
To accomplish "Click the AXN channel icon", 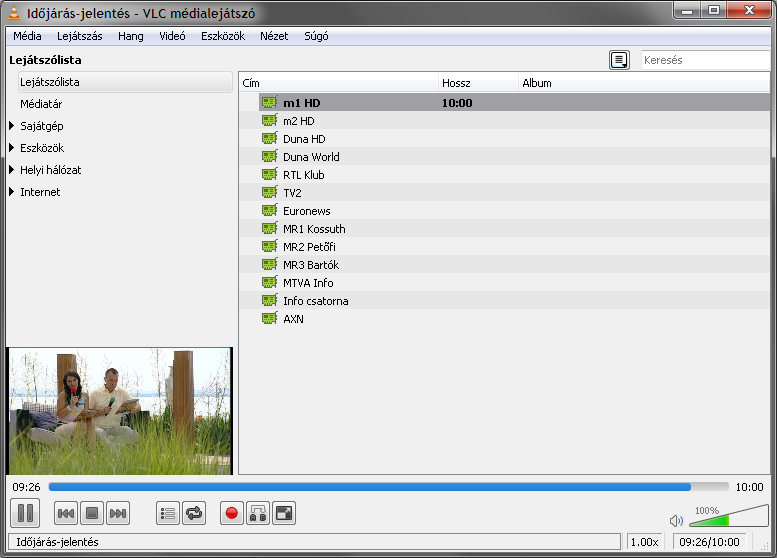I will [270, 319].
